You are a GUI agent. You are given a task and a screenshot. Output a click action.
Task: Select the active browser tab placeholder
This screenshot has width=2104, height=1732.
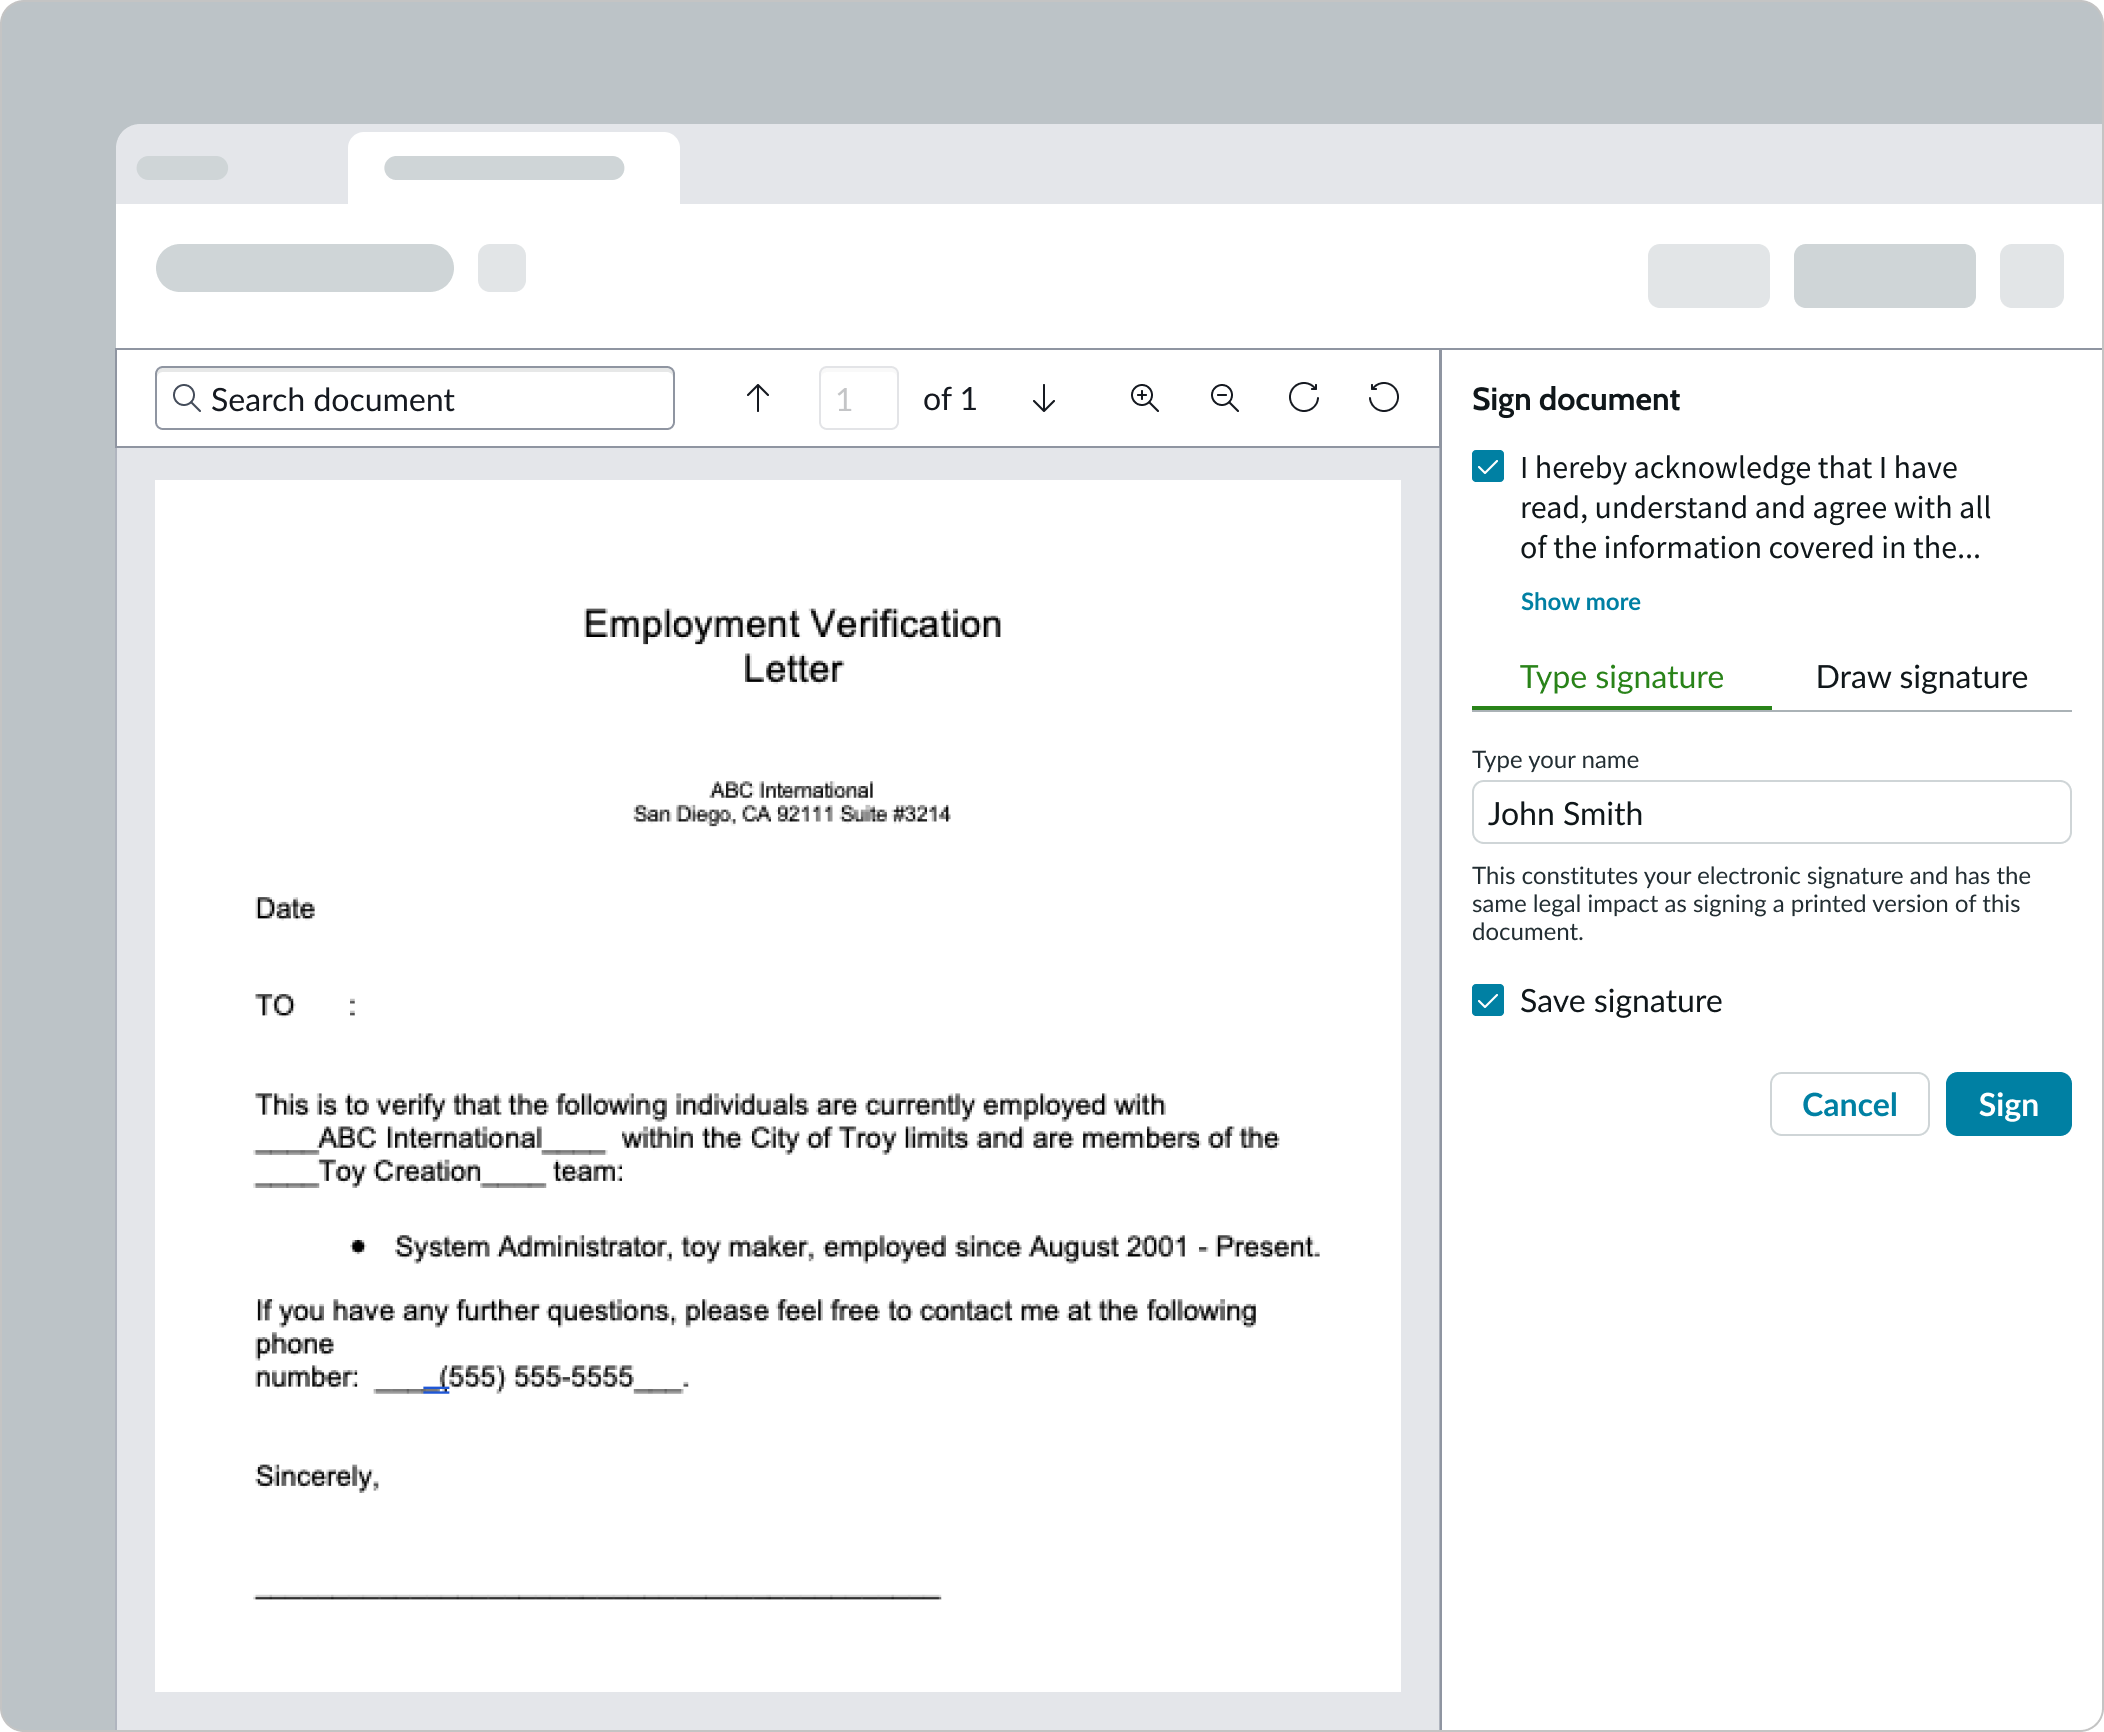(505, 168)
